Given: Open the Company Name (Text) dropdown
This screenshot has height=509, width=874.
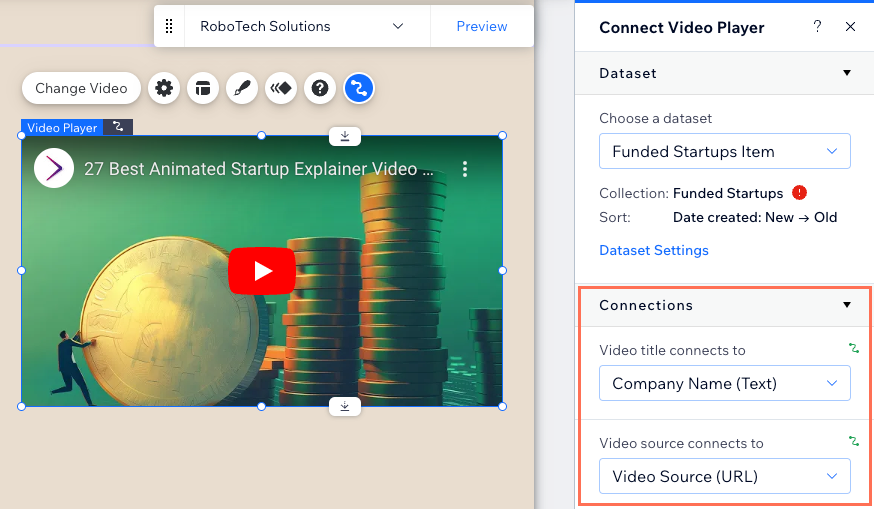Looking at the screenshot, I should click(725, 383).
